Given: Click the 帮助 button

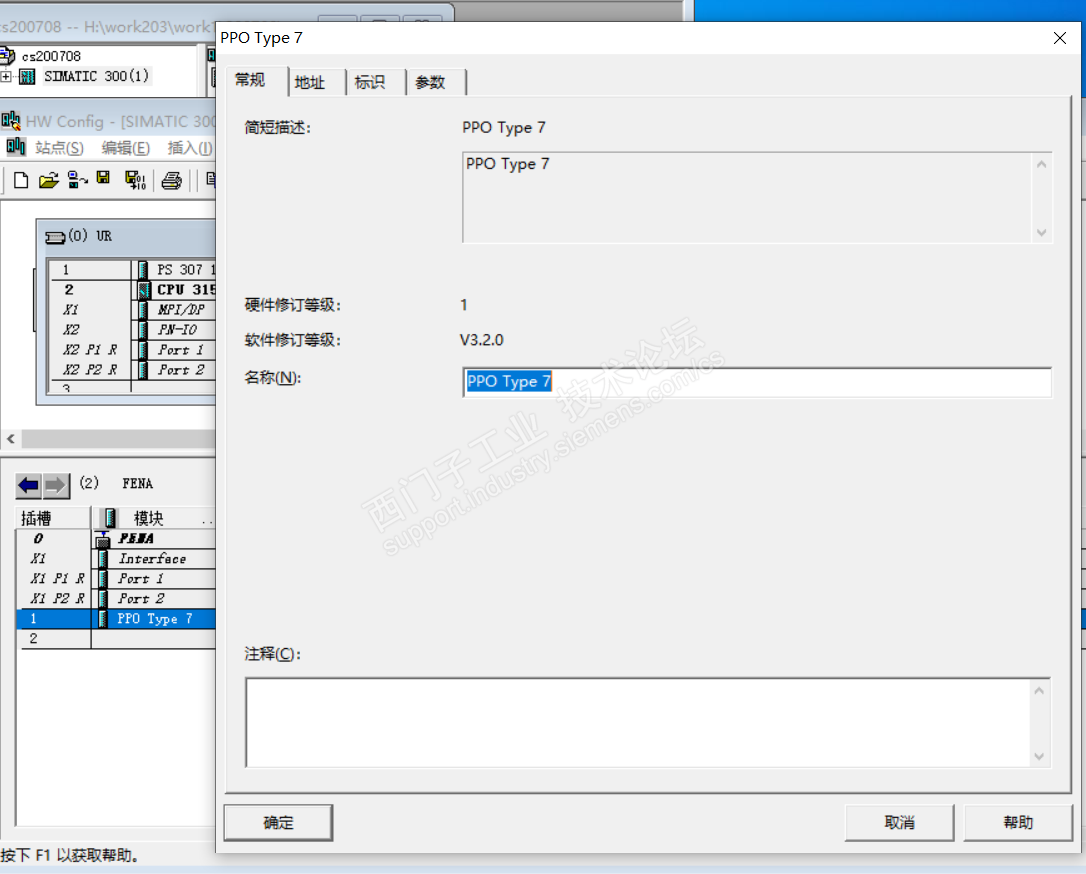Looking at the screenshot, I should pyautogui.click(x=1018, y=823).
